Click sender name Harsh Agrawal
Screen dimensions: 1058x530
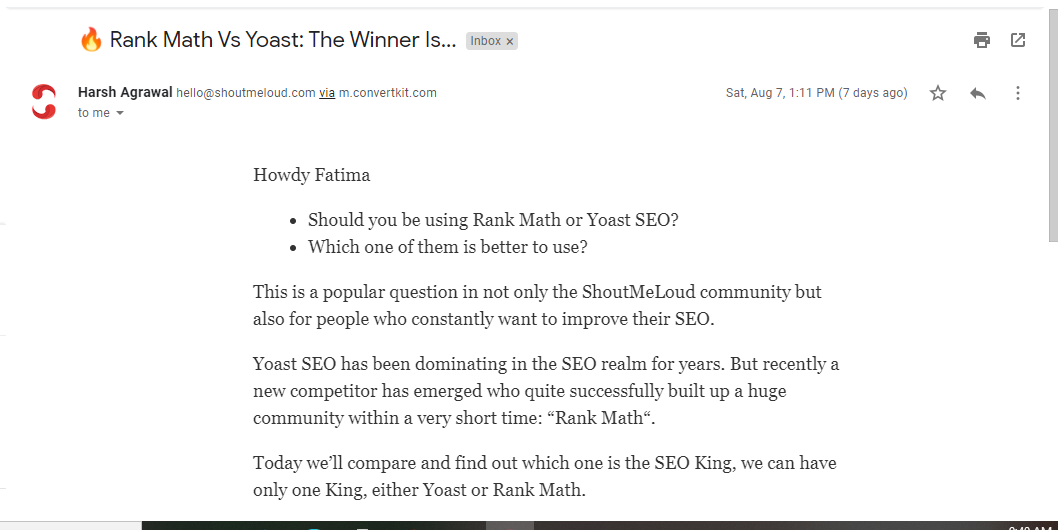pos(126,92)
